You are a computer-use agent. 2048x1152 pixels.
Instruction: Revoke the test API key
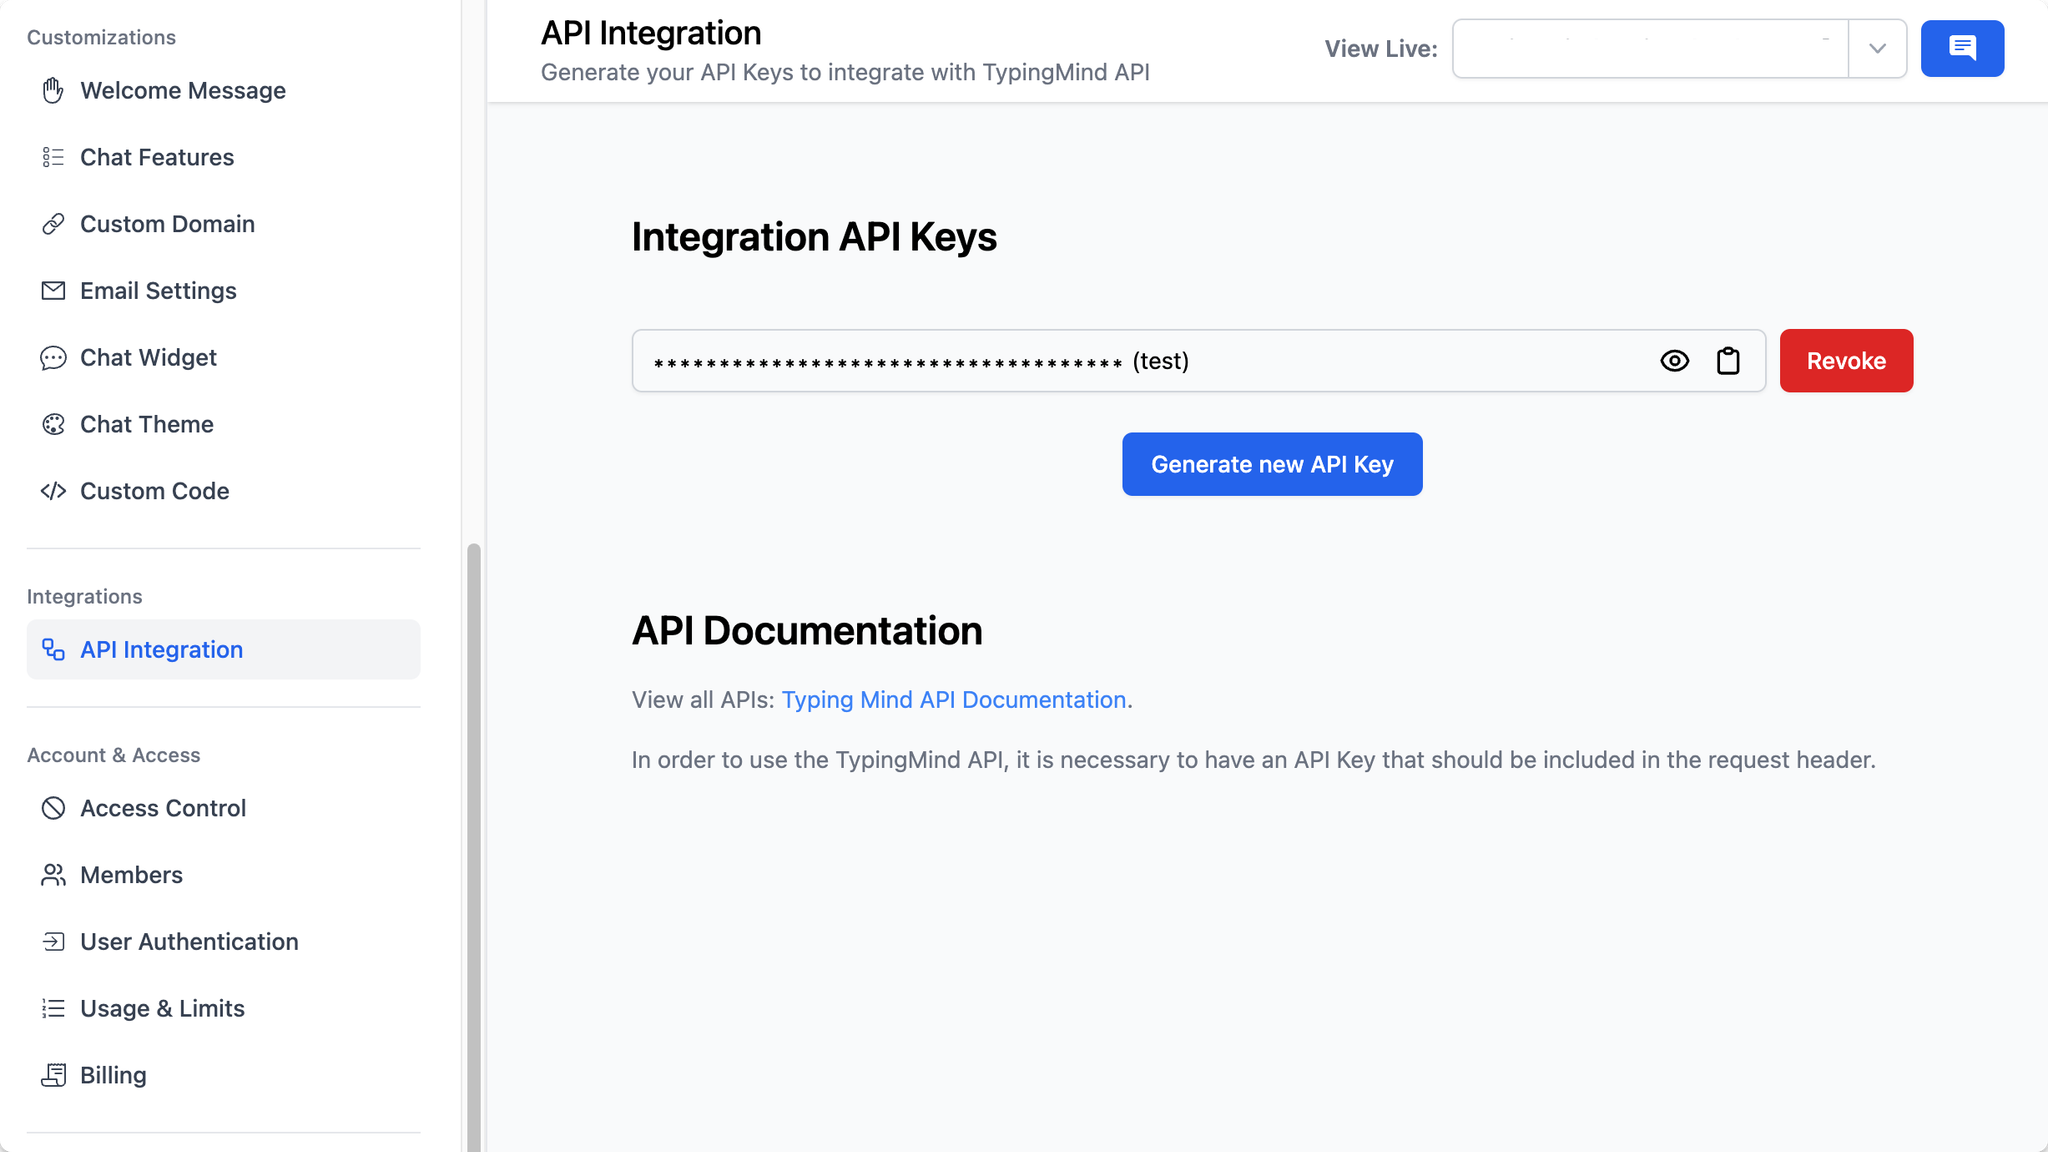click(x=1846, y=360)
